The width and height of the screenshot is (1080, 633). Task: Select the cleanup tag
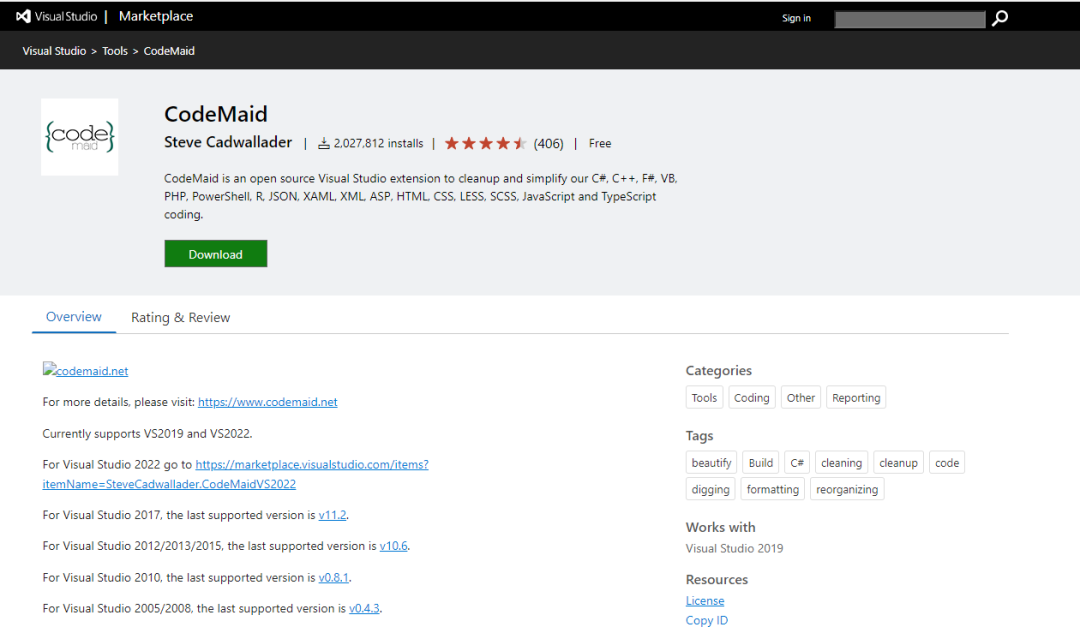[x=898, y=462]
